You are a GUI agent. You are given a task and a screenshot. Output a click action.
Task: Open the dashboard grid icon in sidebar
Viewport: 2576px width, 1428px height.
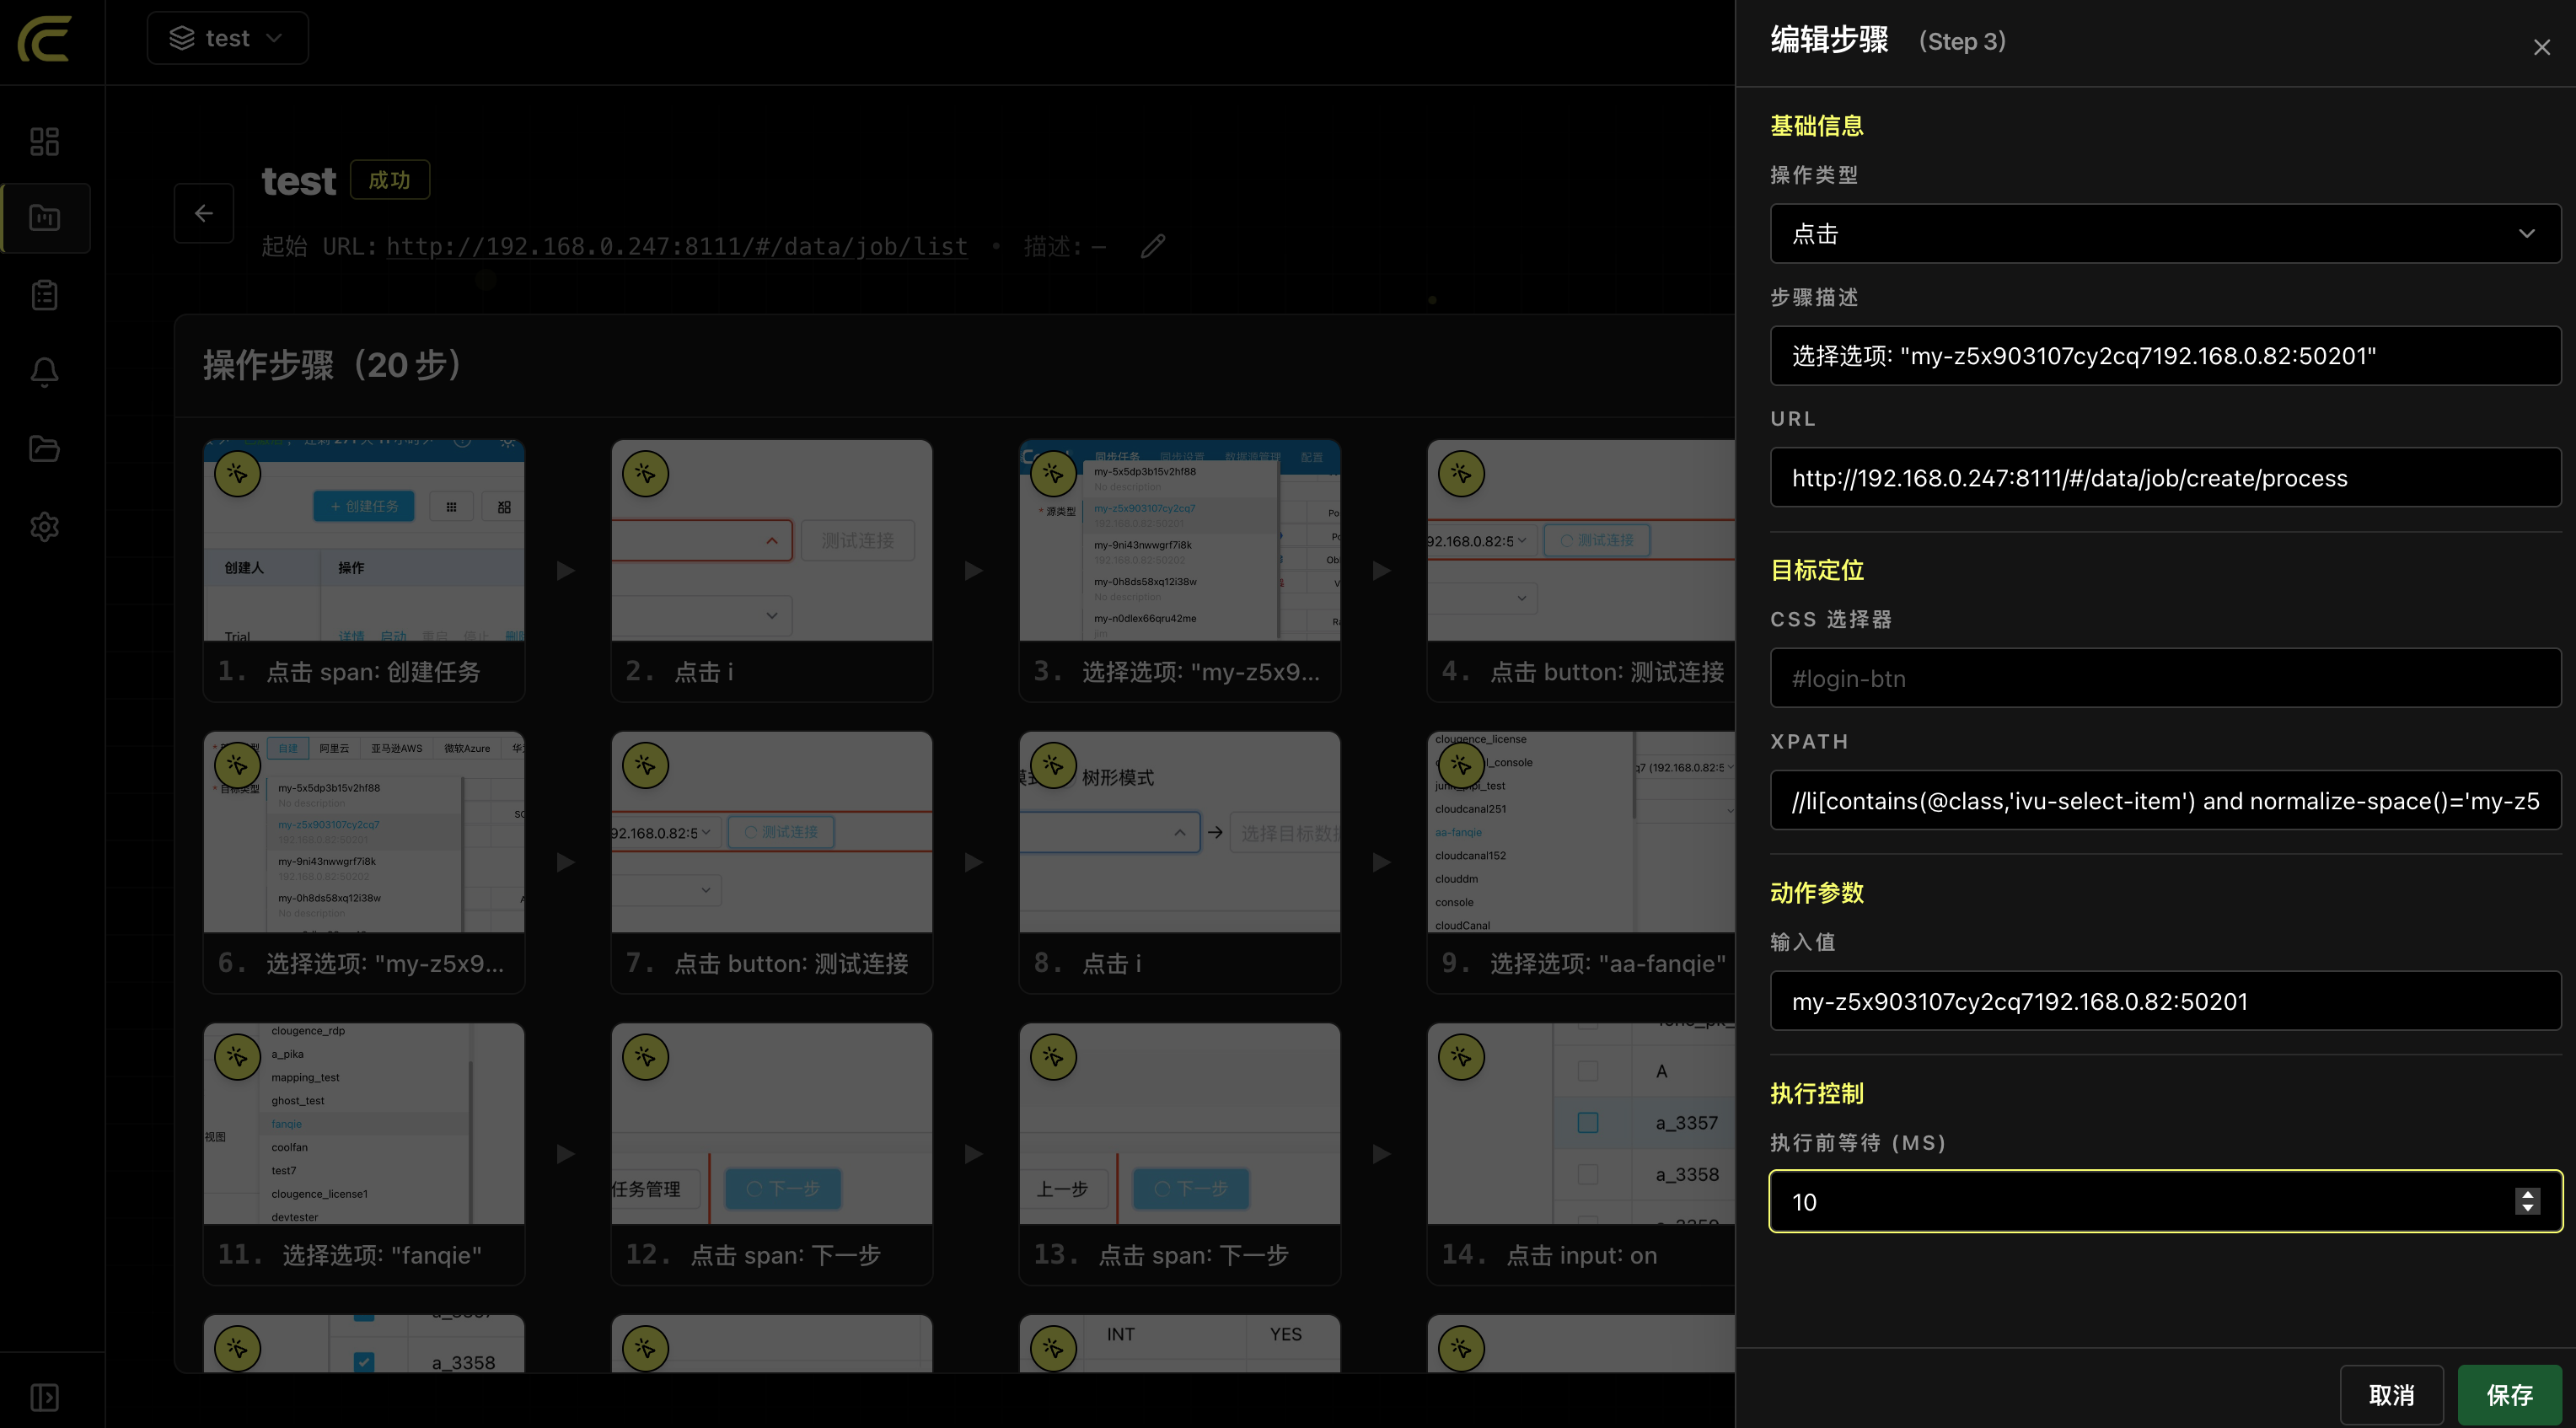coord(45,141)
